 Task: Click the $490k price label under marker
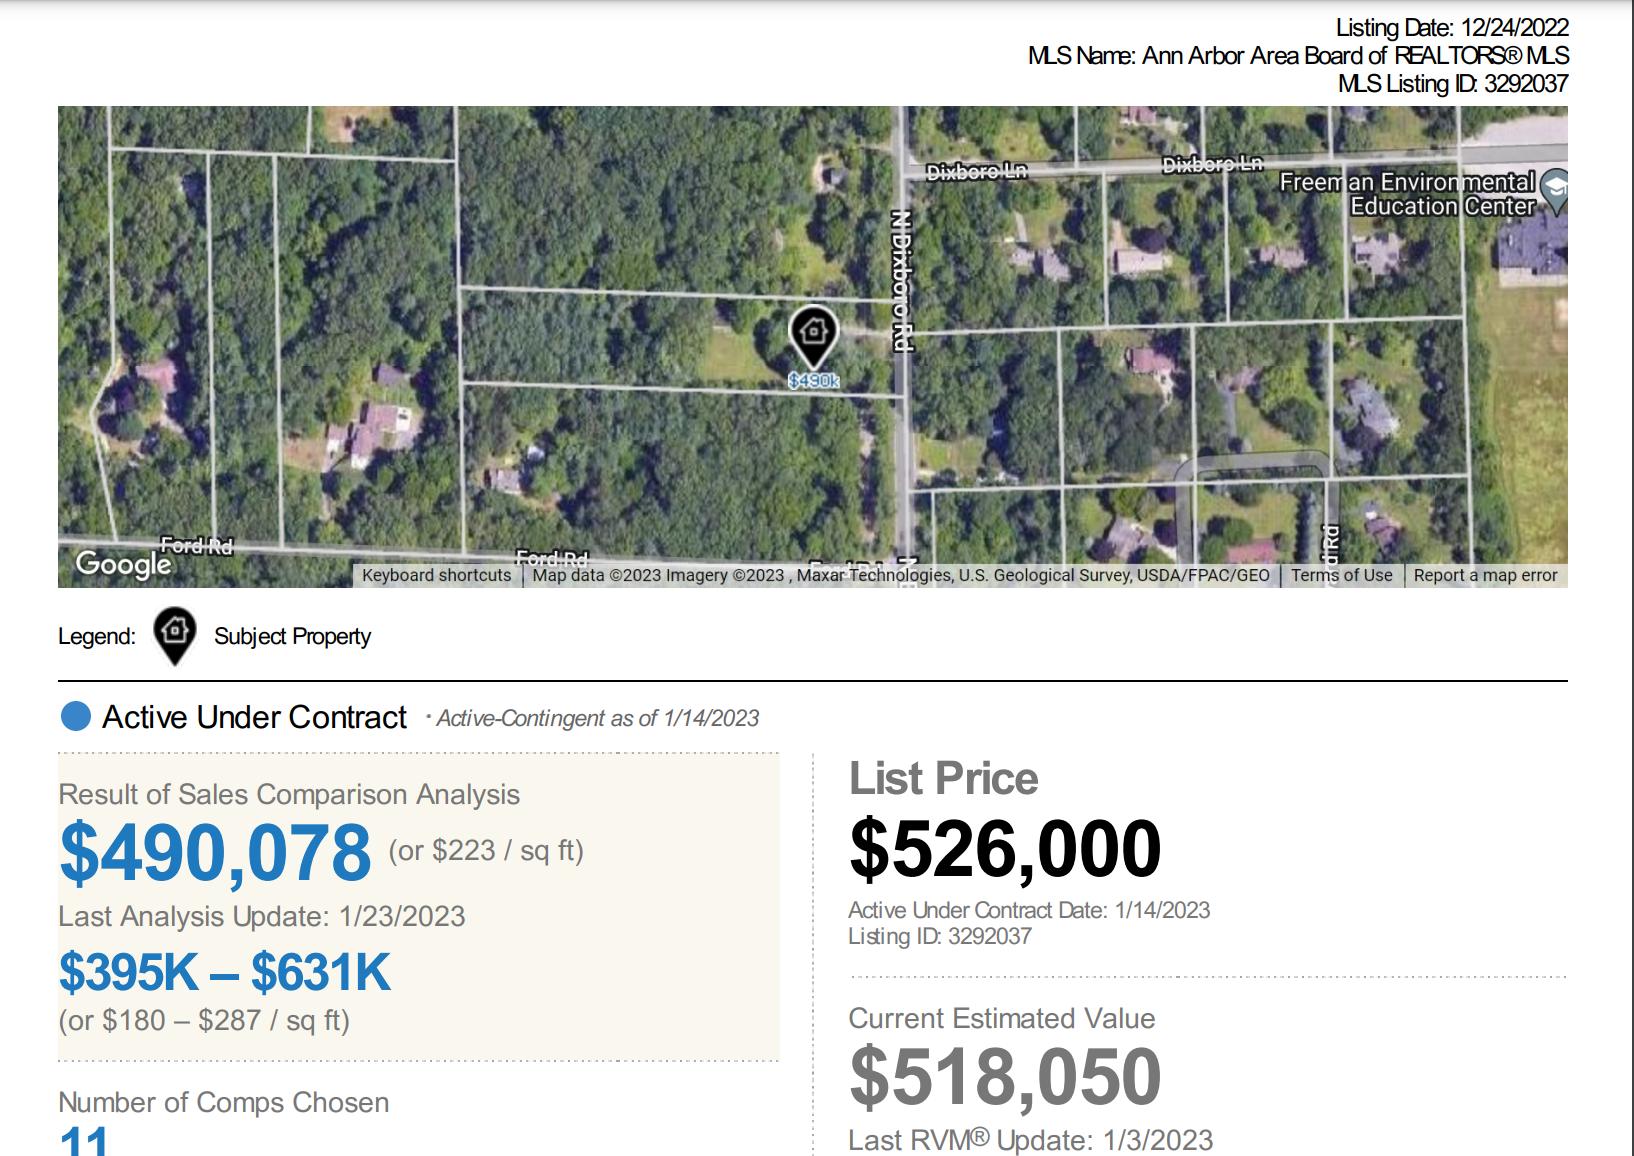(x=813, y=381)
